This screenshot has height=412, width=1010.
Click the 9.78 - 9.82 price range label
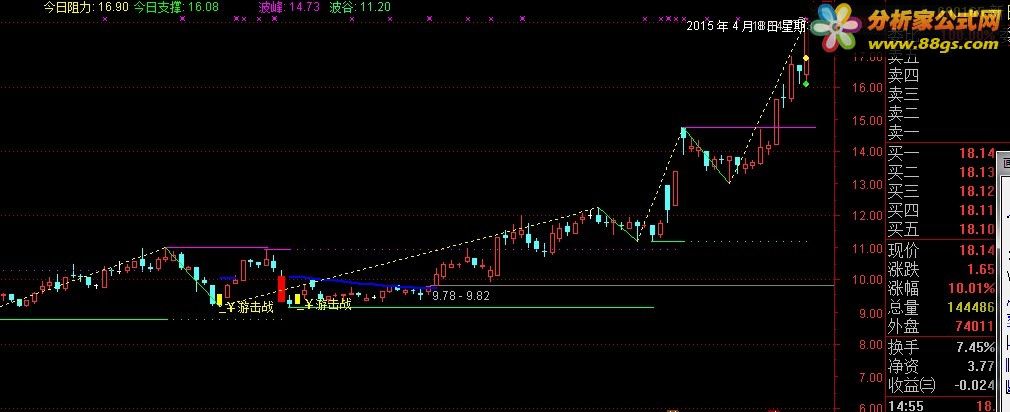(x=461, y=296)
